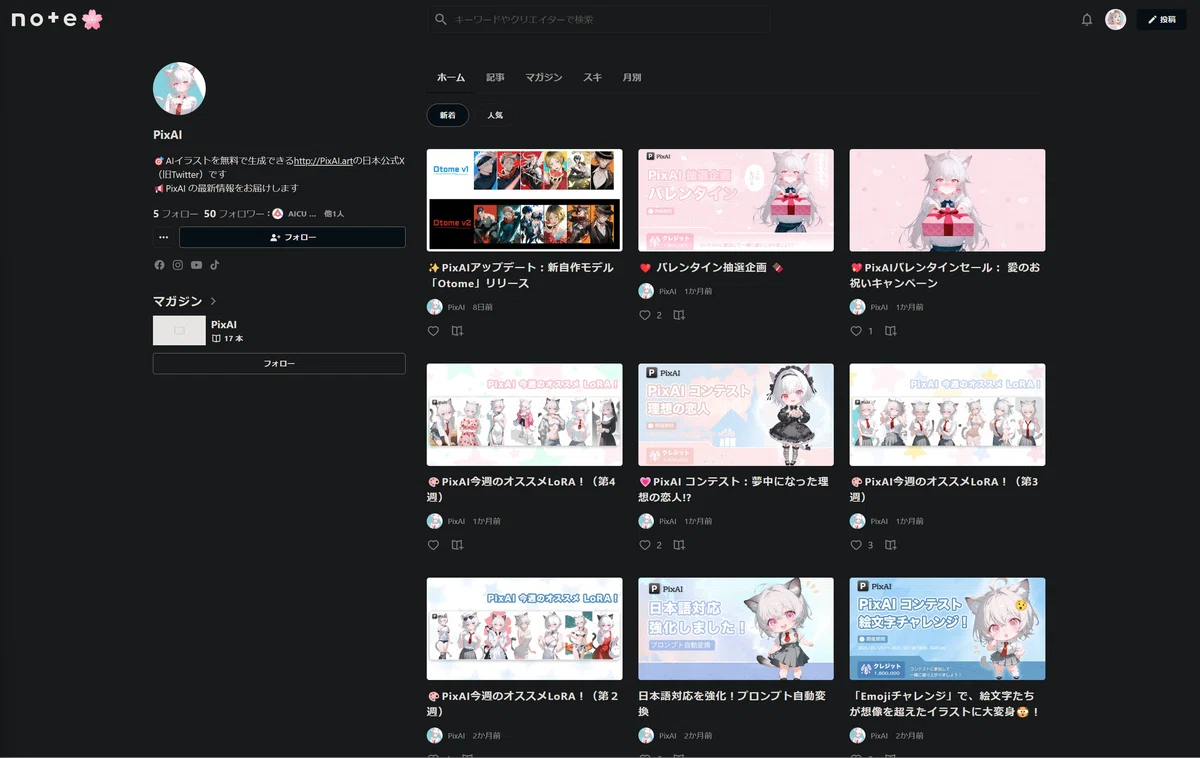Open the LoRA 第3週 thumbnail
The width and height of the screenshot is (1200, 758).
[x=947, y=415]
